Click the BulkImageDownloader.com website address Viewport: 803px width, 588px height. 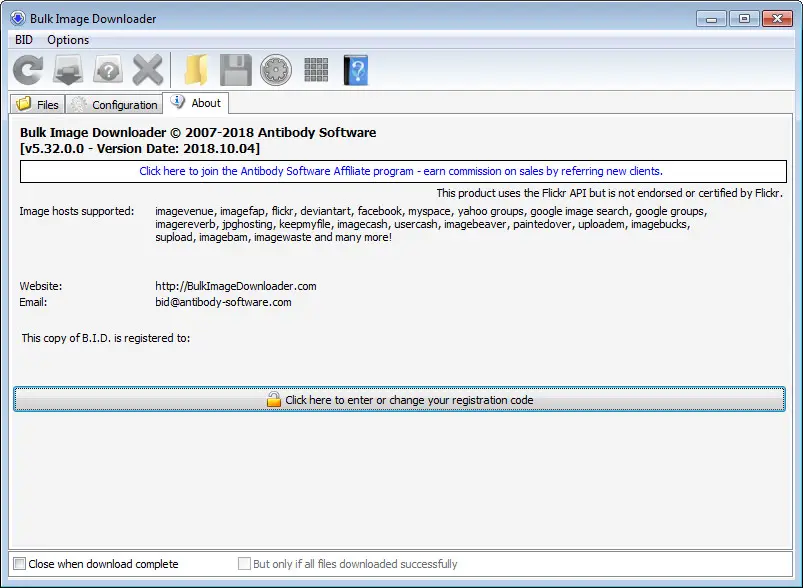click(236, 286)
